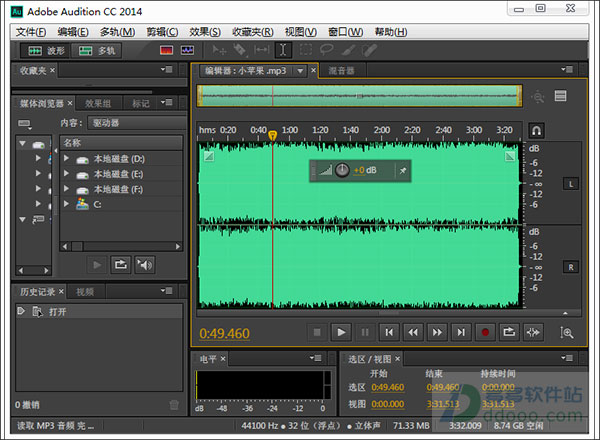Click the playhead marker on the timeline

[x=272, y=135]
